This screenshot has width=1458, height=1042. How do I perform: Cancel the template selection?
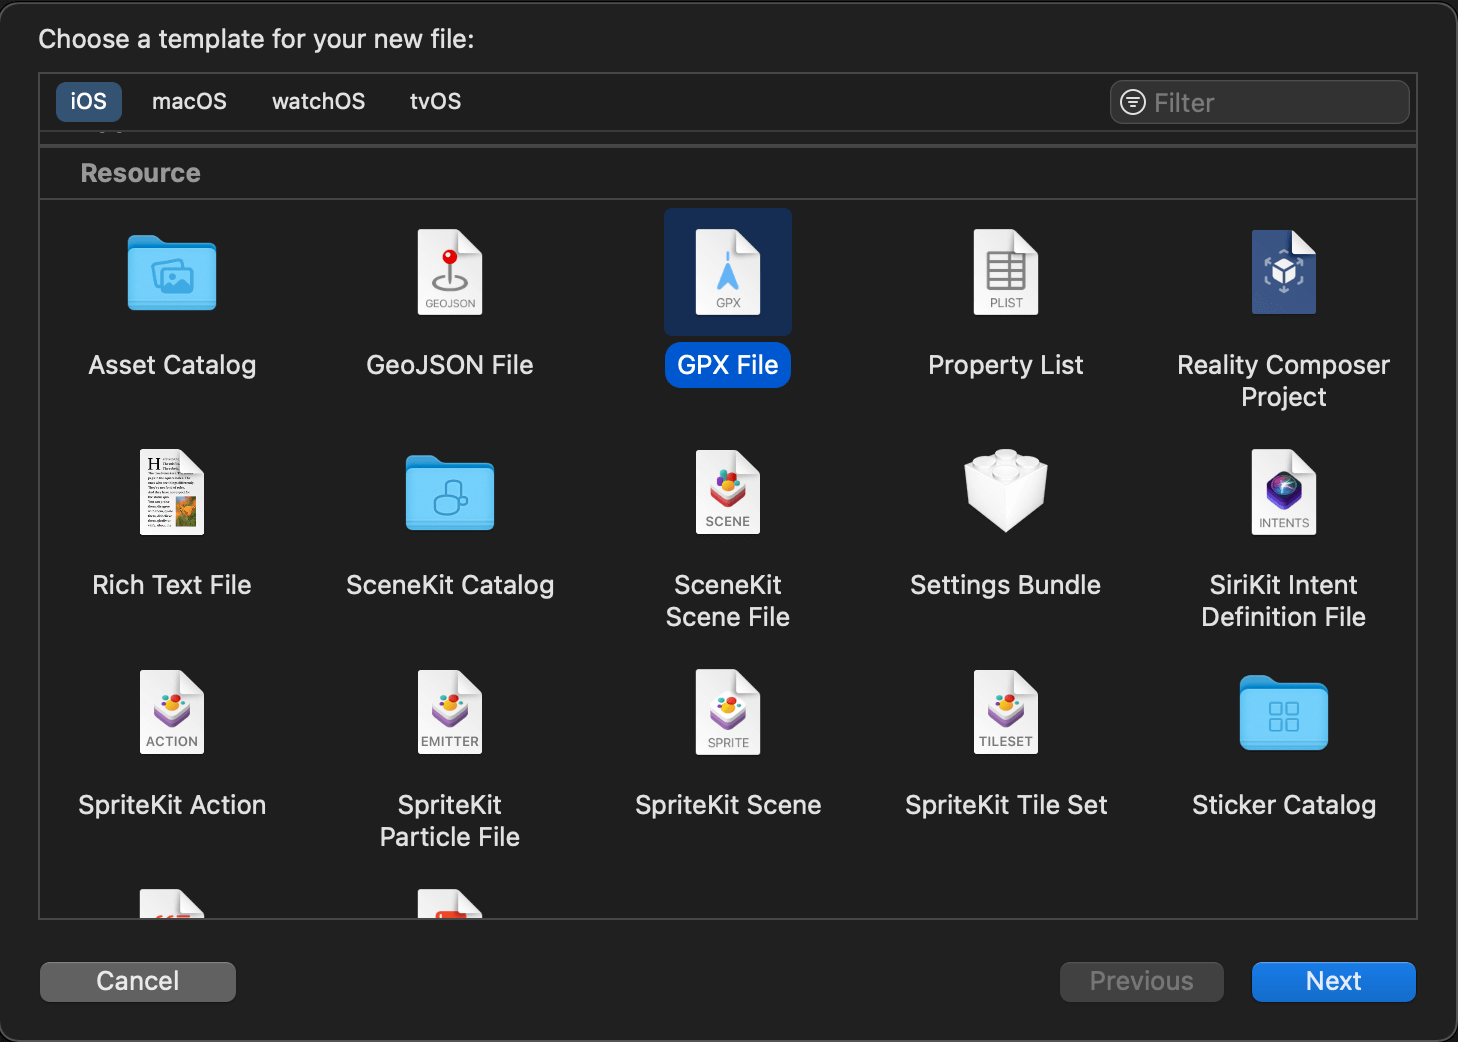click(137, 981)
